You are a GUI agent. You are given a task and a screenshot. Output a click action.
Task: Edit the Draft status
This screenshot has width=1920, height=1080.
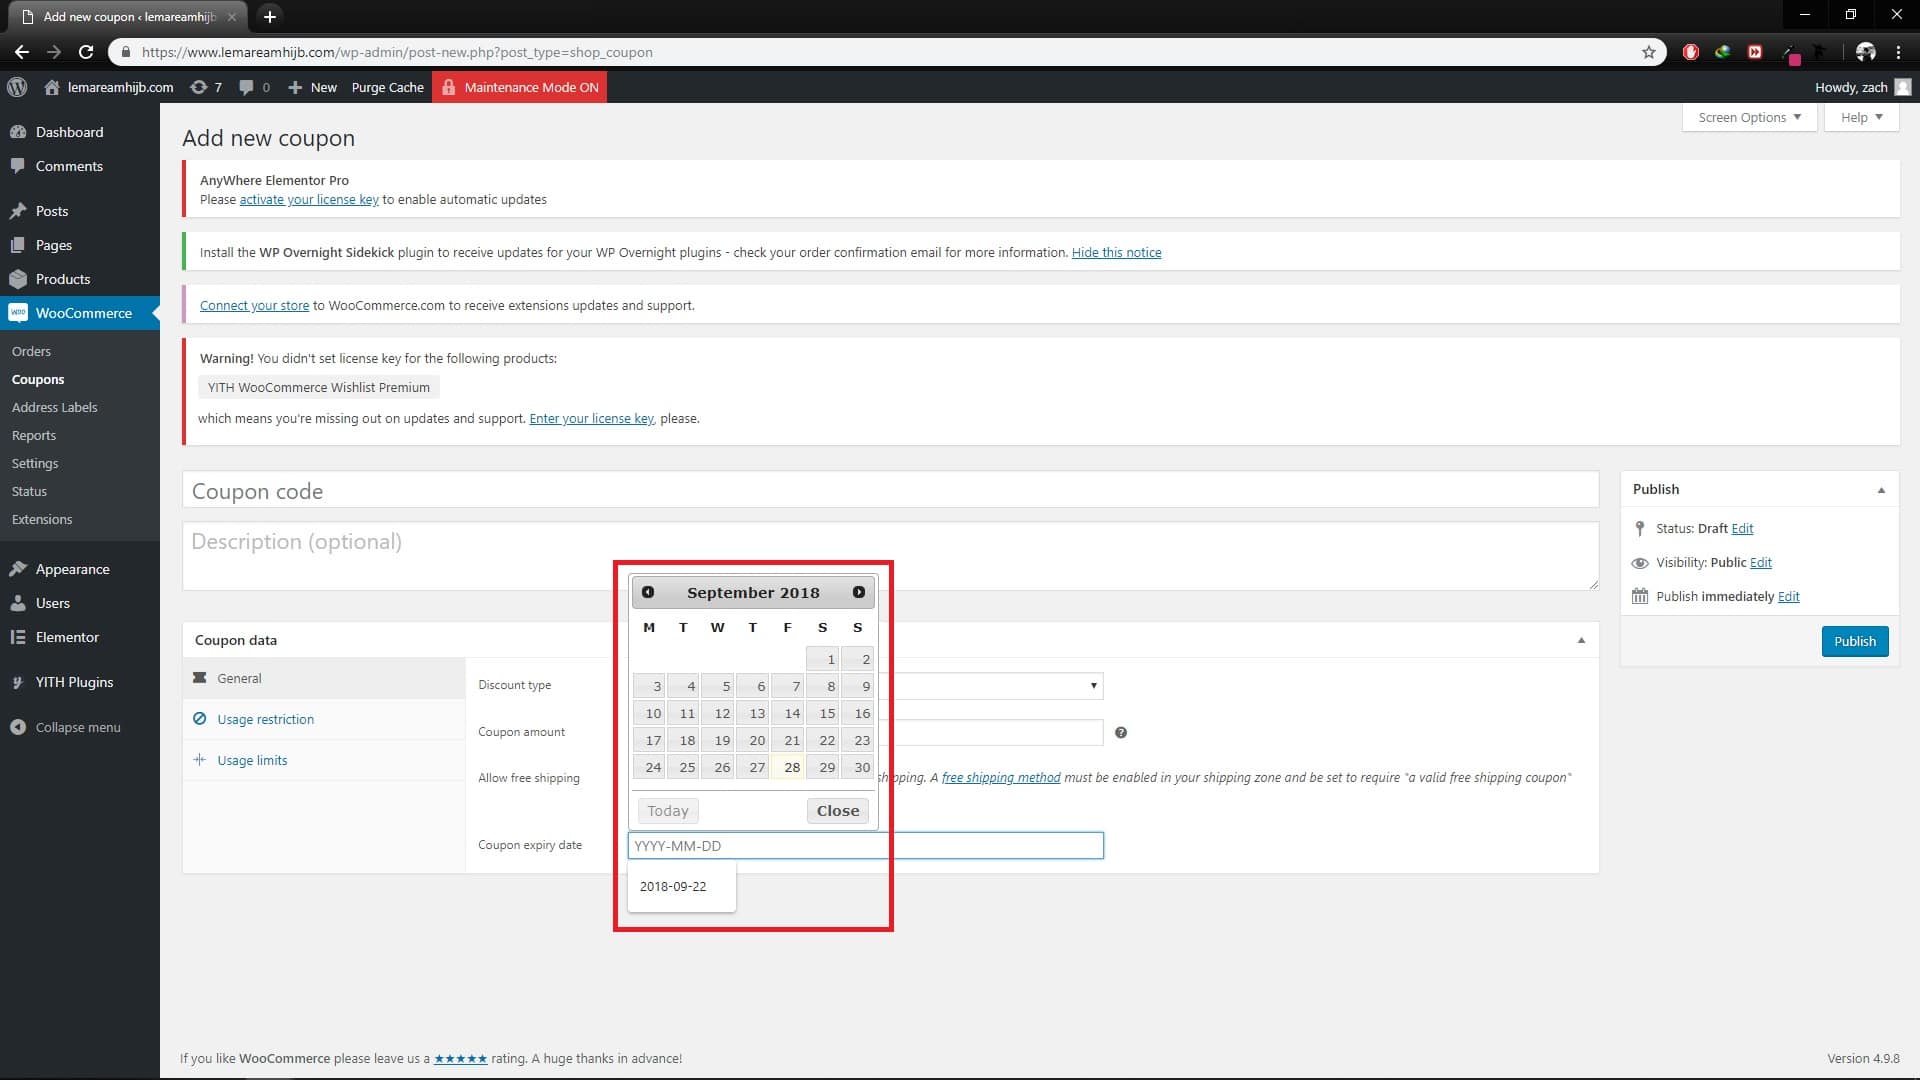pyautogui.click(x=1742, y=528)
